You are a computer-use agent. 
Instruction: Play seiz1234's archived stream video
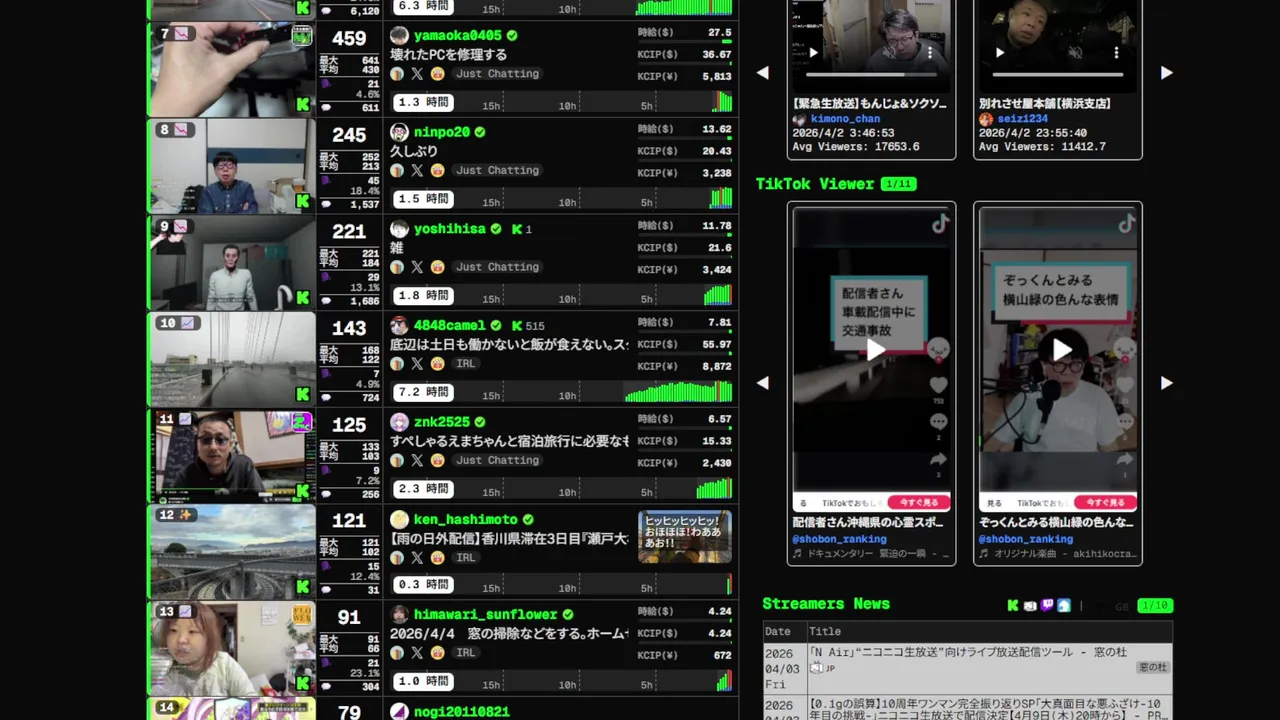(999, 53)
